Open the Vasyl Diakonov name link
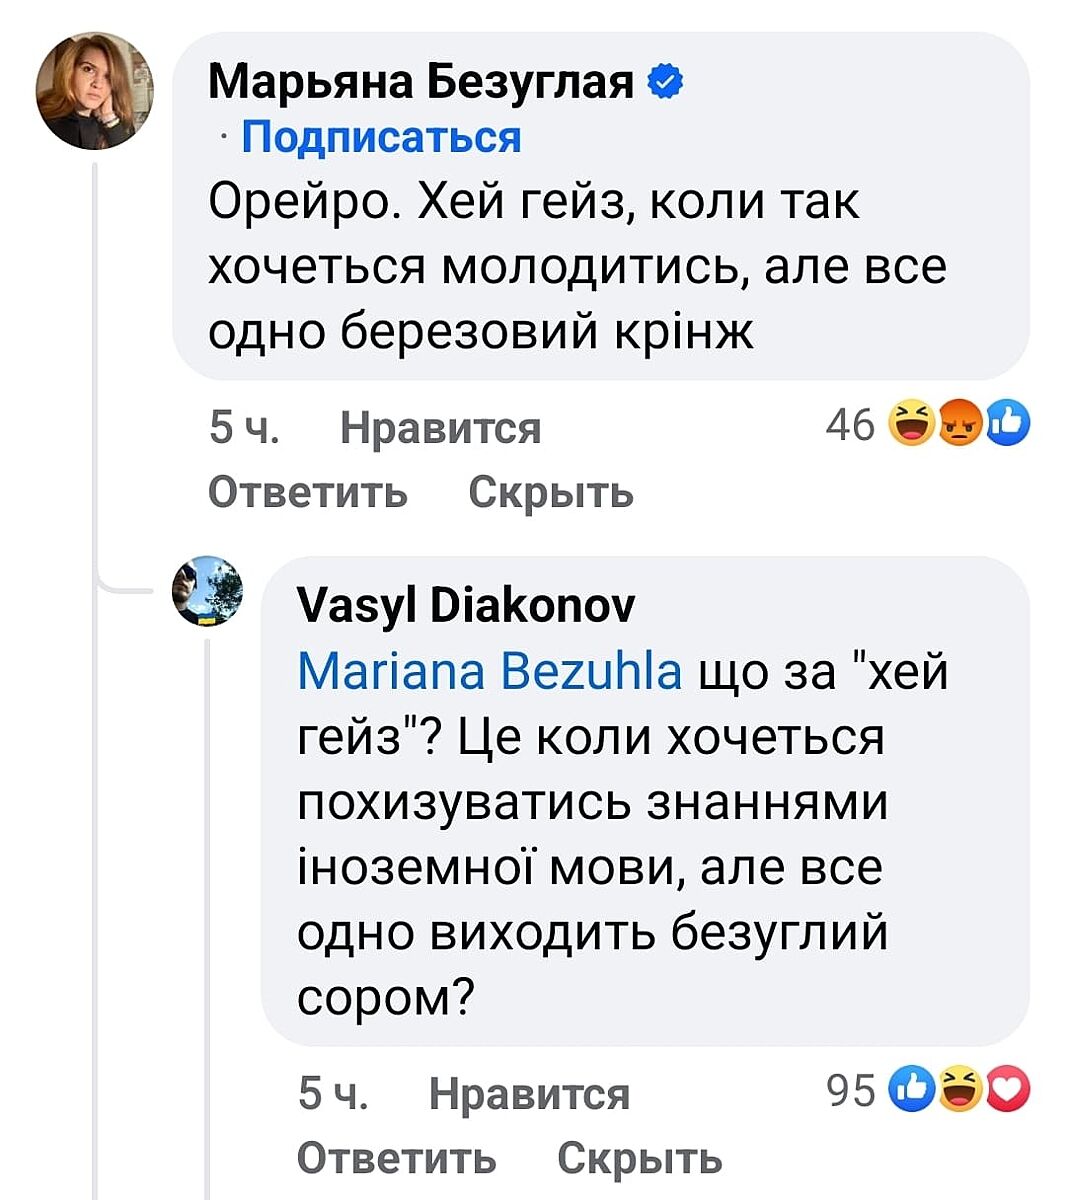 [466, 604]
